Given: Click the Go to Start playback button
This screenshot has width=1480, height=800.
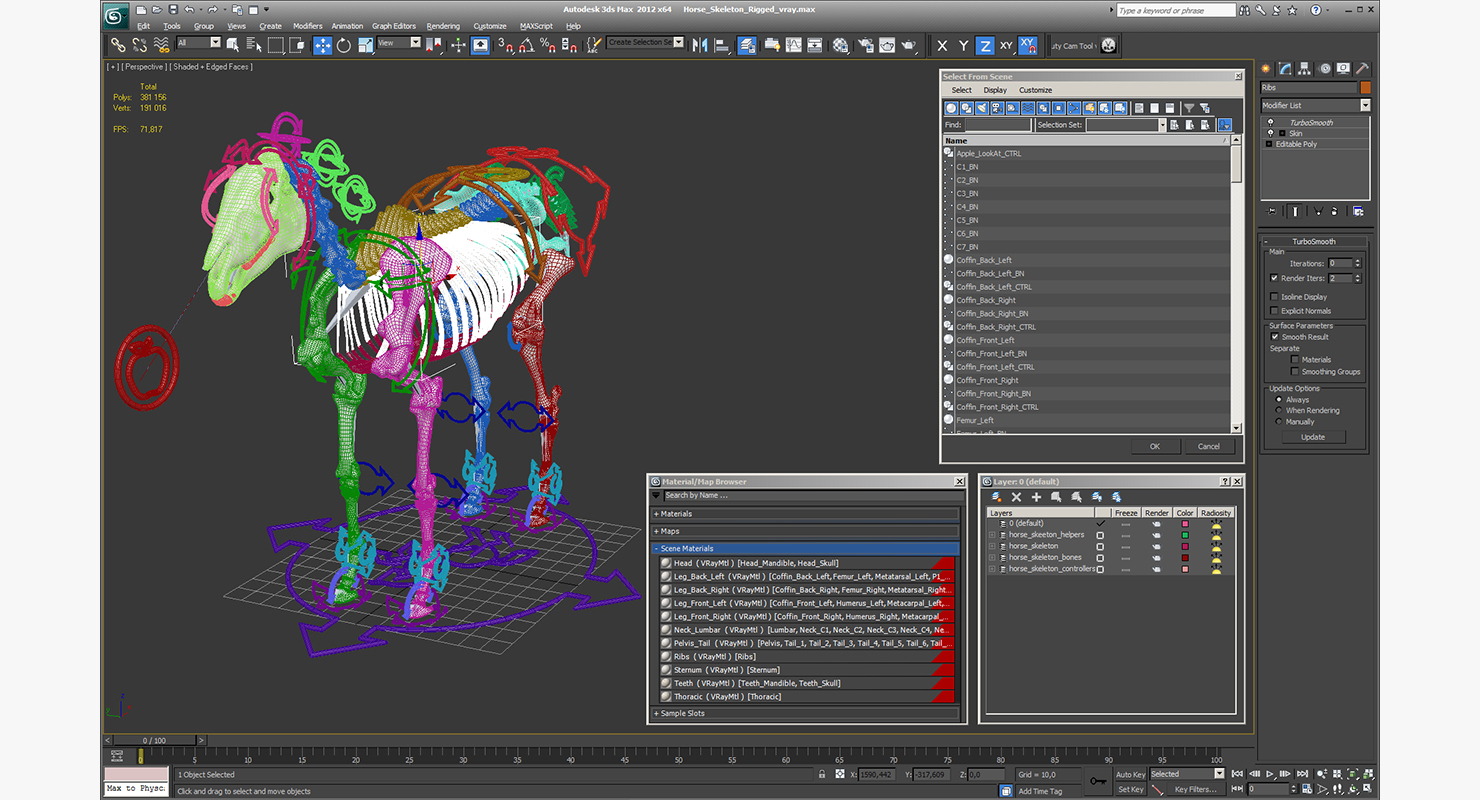Looking at the screenshot, I should pos(1237,774).
